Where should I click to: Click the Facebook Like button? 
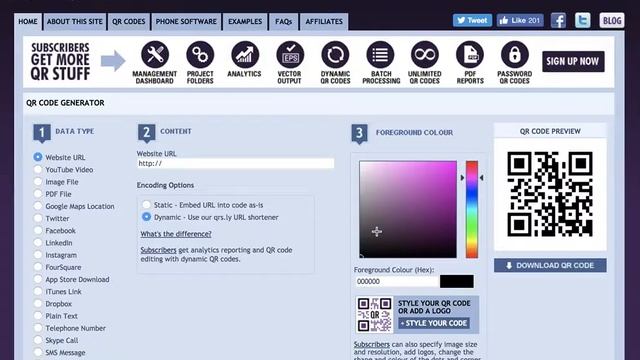pyautogui.click(x=520, y=20)
